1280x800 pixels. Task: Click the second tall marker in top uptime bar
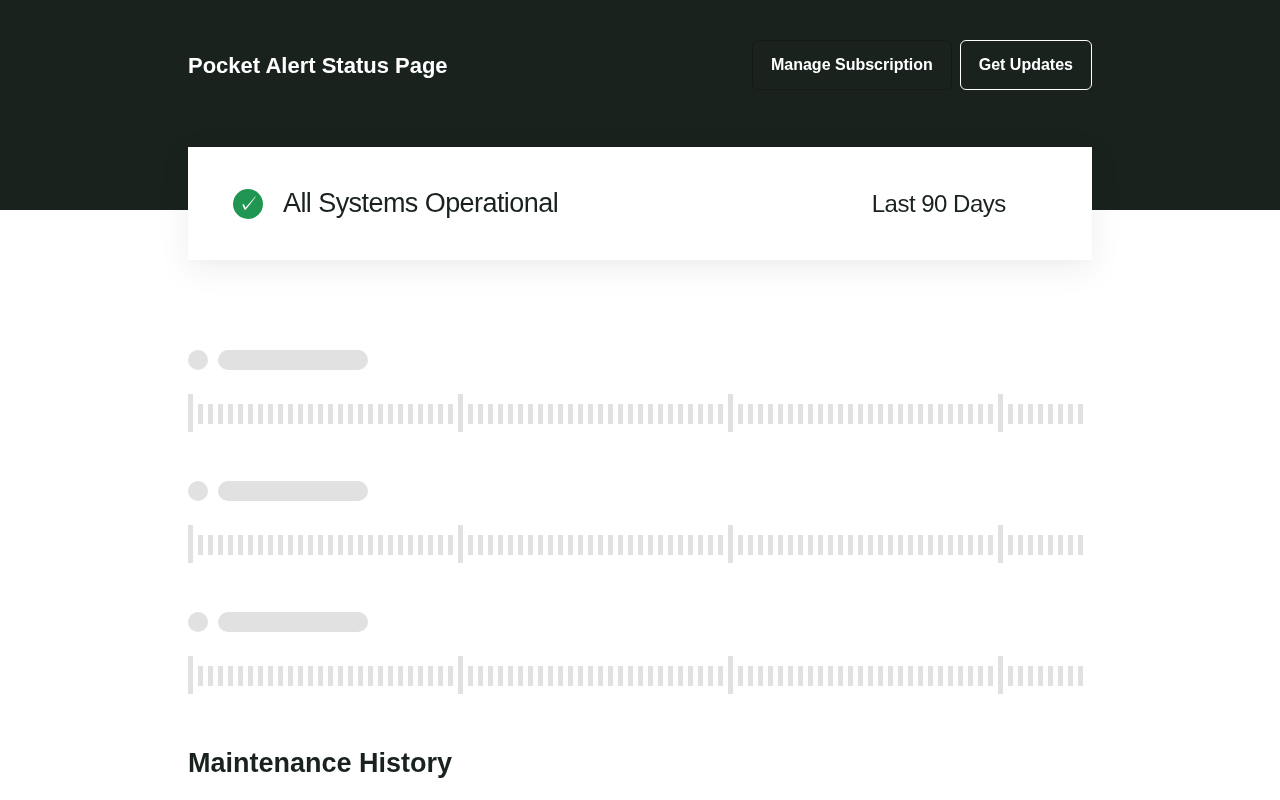tap(460, 413)
